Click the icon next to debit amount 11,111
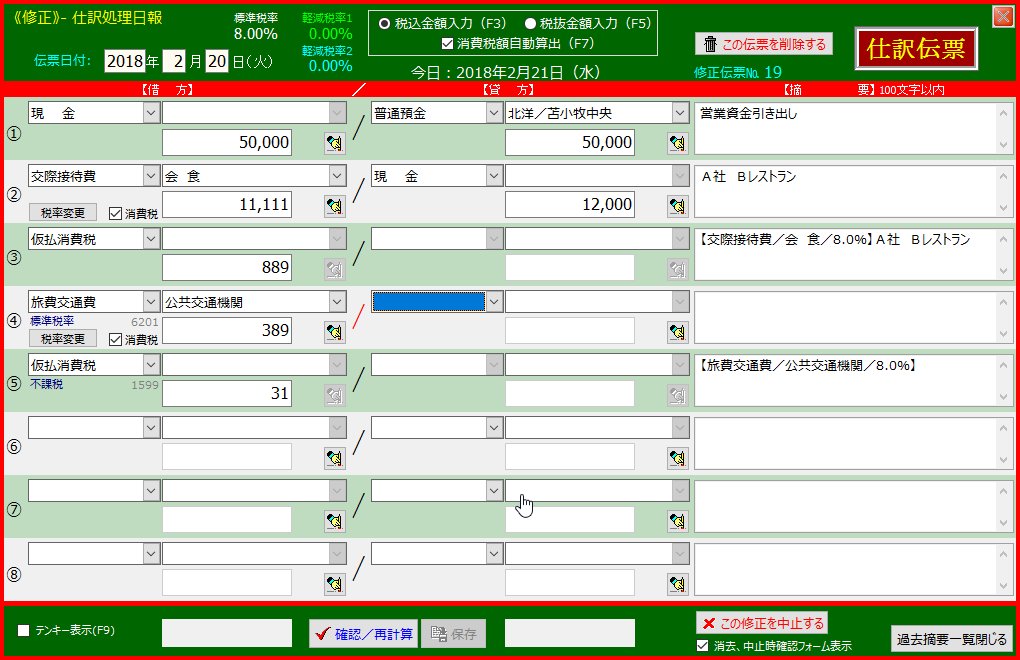This screenshot has width=1020, height=660. coord(333,206)
